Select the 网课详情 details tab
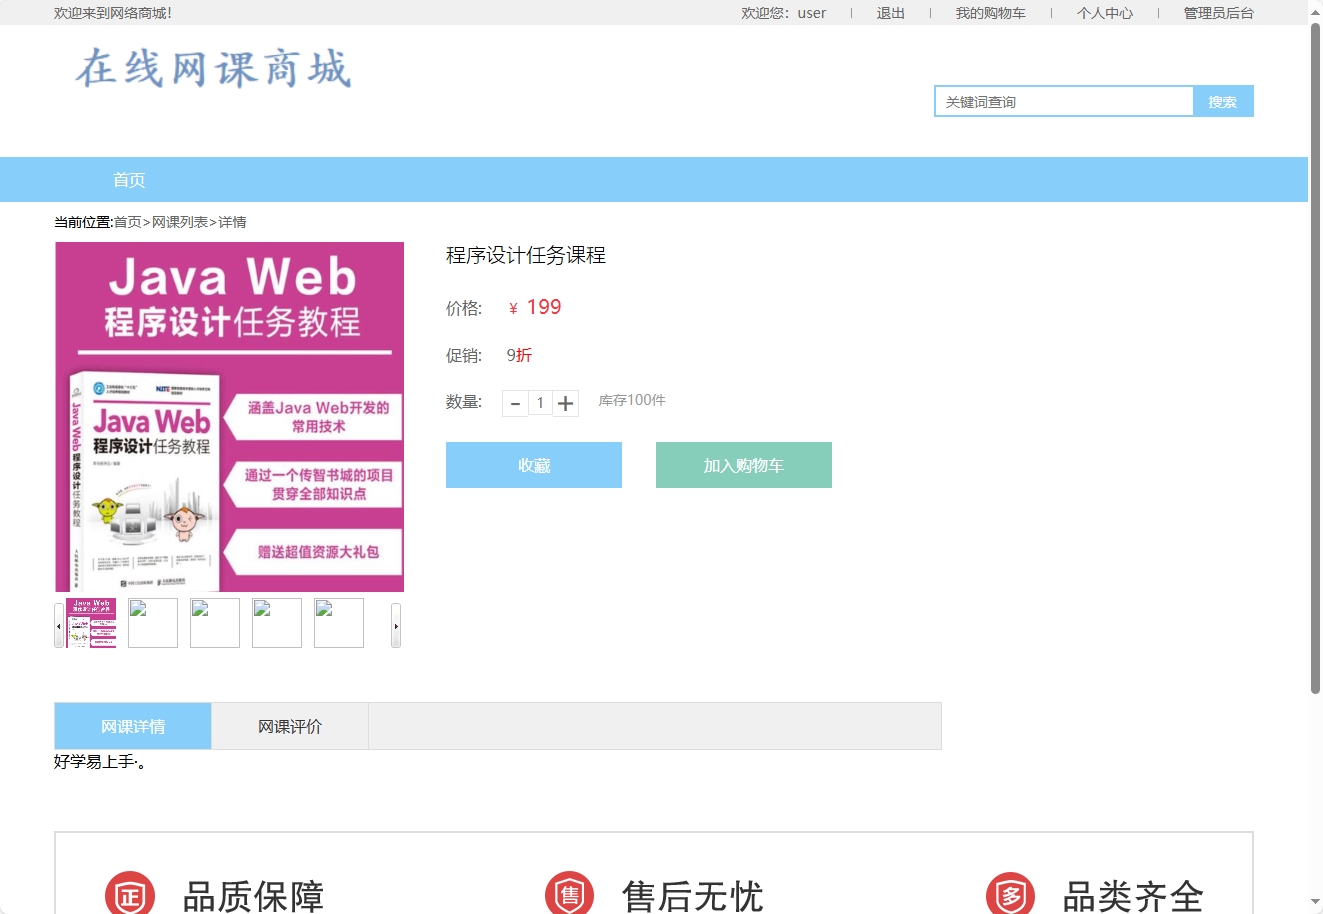 [132, 725]
